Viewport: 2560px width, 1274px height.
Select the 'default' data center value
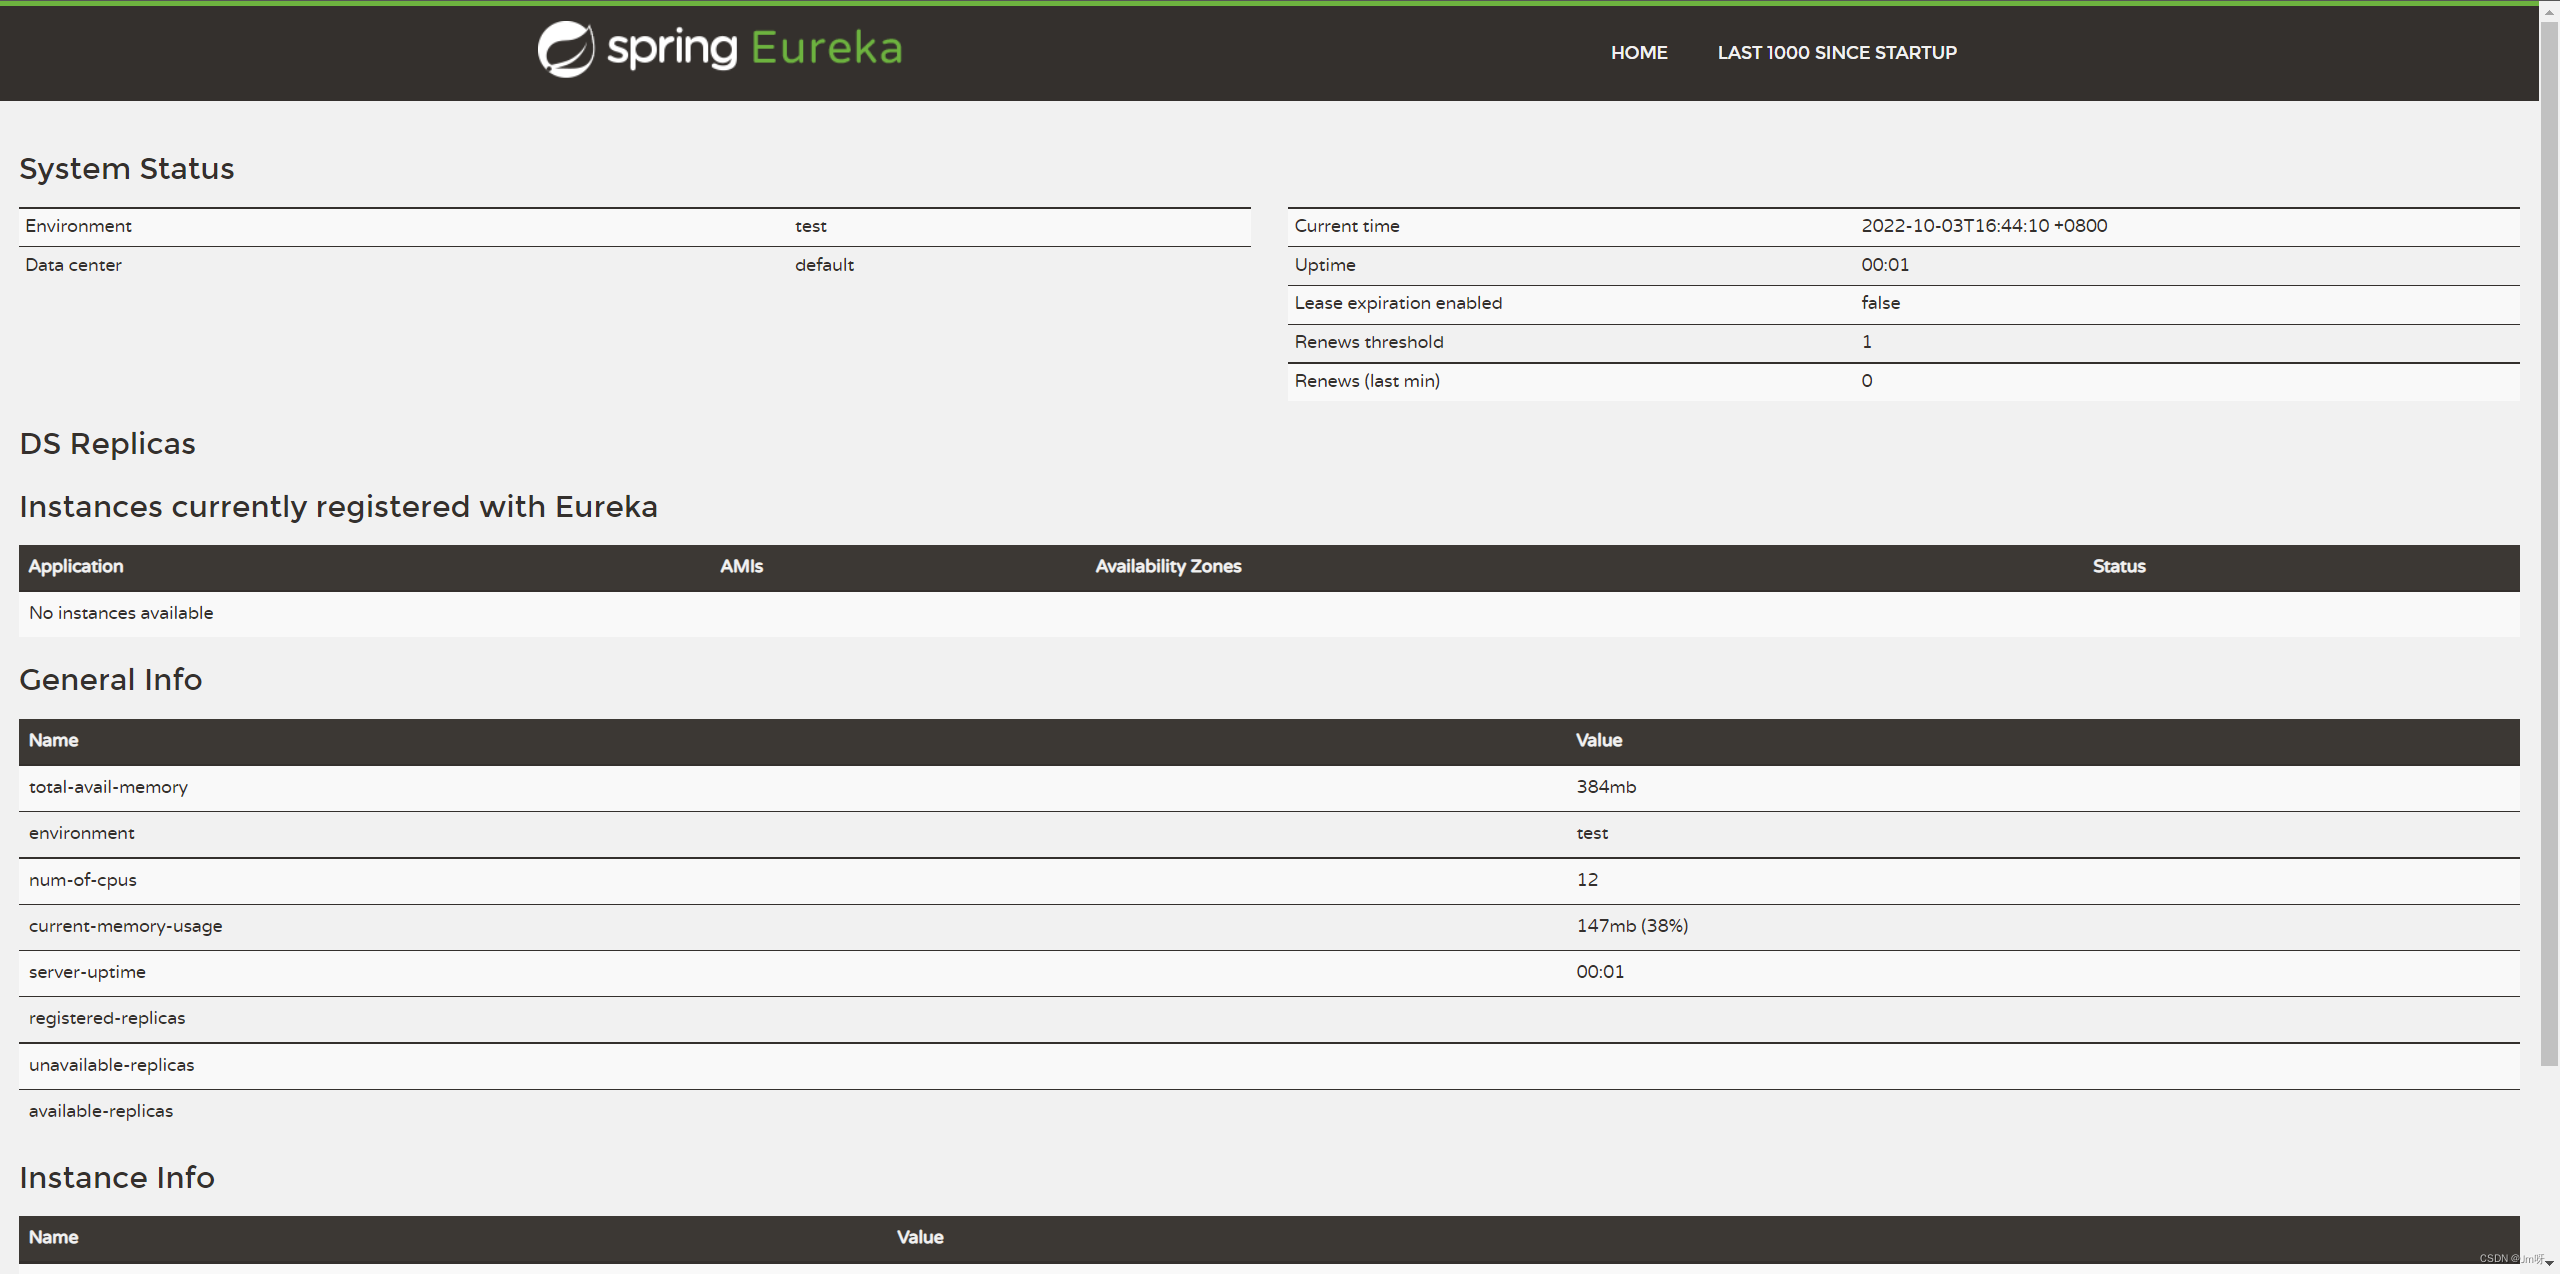(824, 265)
